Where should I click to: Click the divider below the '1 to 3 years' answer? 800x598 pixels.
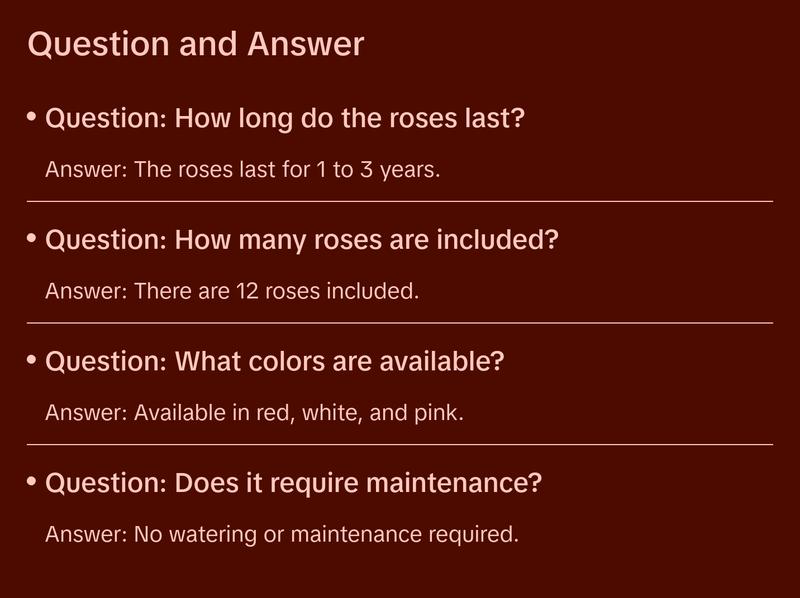(400, 201)
